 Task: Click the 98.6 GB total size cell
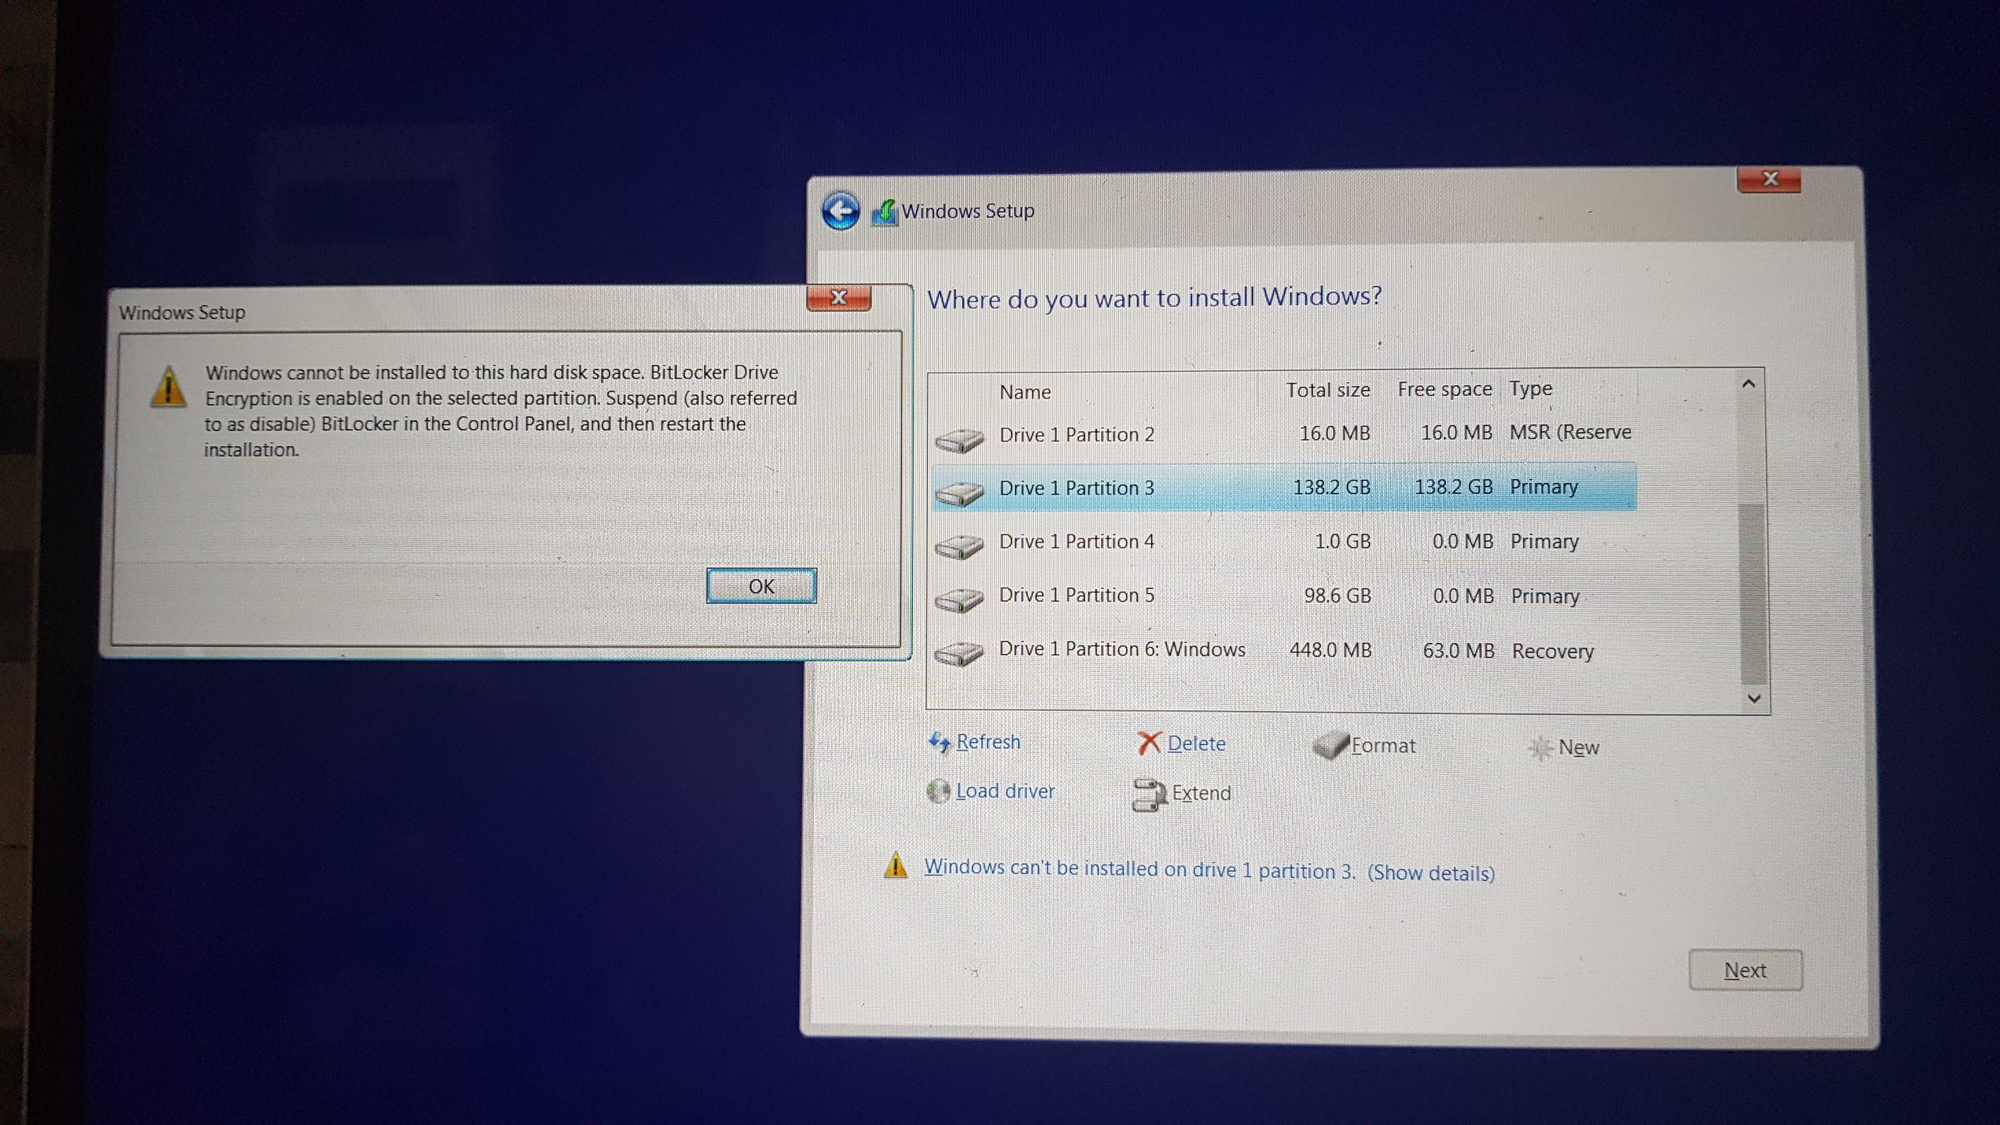1337,595
